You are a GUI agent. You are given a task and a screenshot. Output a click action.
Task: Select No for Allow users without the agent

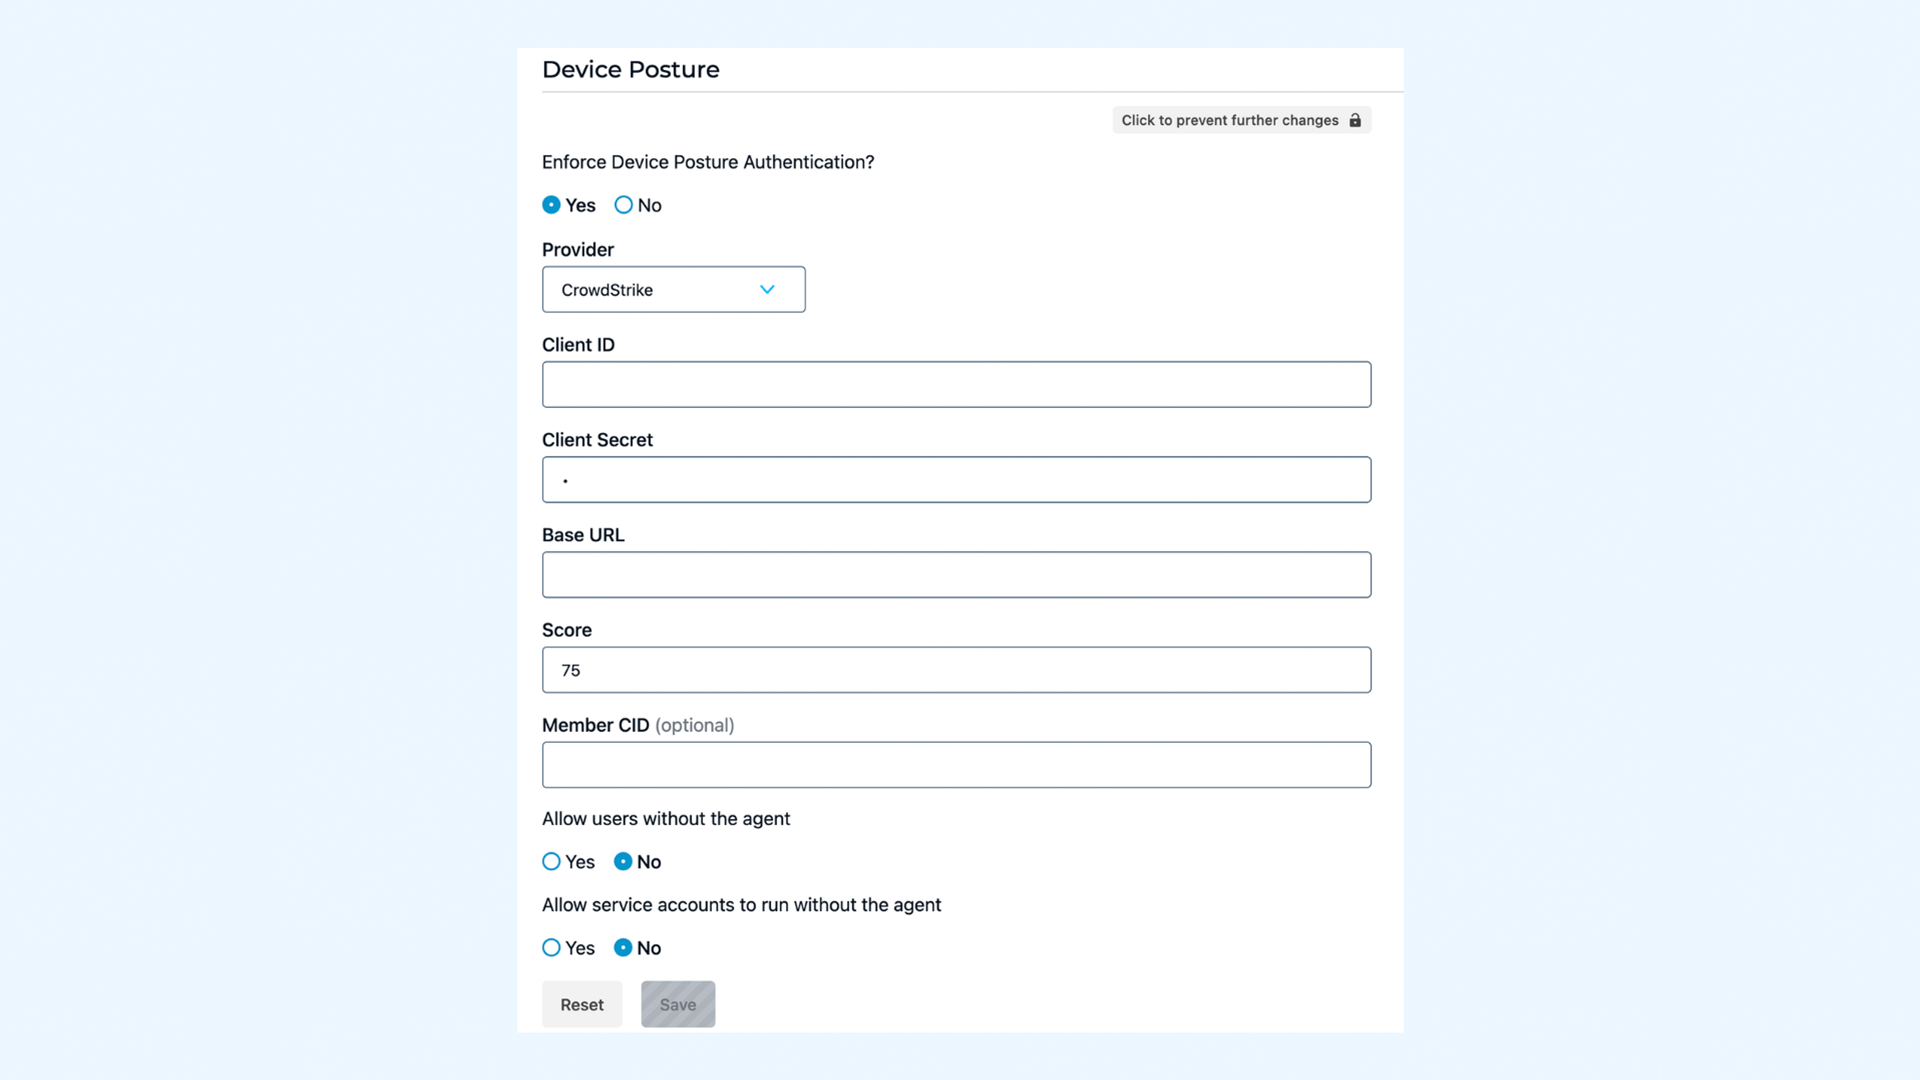click(x=624, y=861)
